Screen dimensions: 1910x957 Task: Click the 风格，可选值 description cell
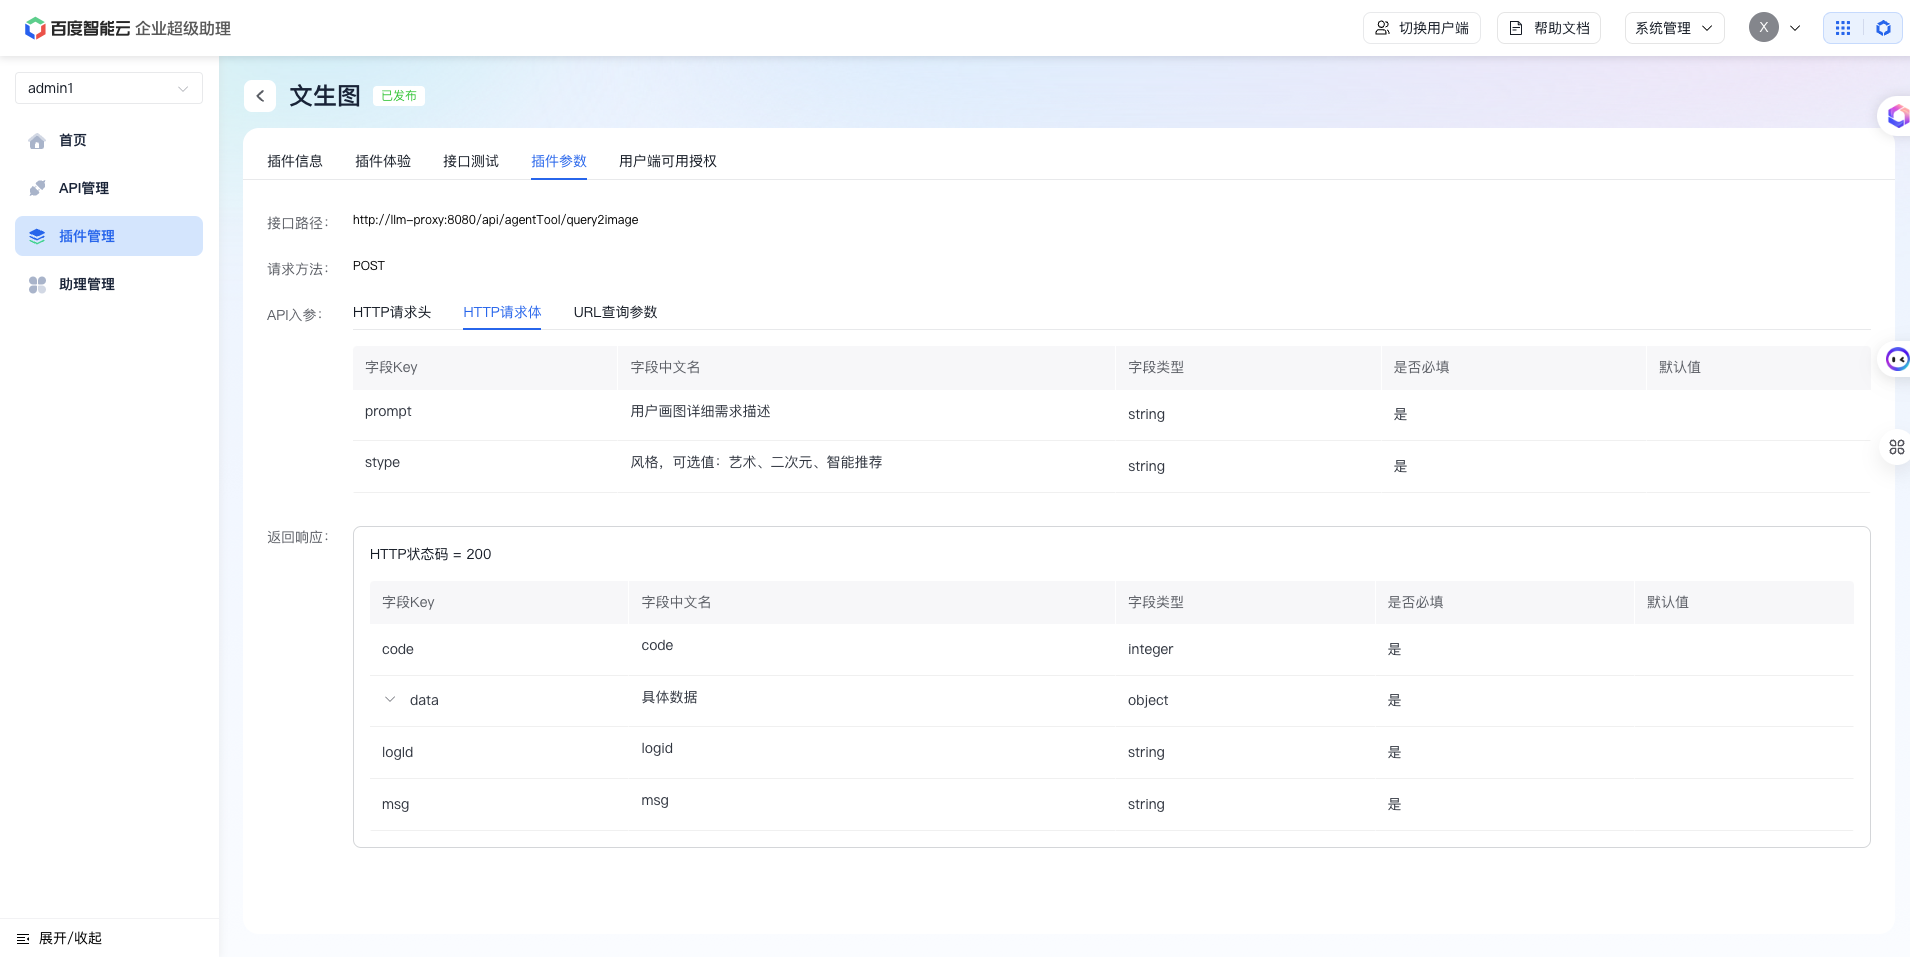click(756, 462)
